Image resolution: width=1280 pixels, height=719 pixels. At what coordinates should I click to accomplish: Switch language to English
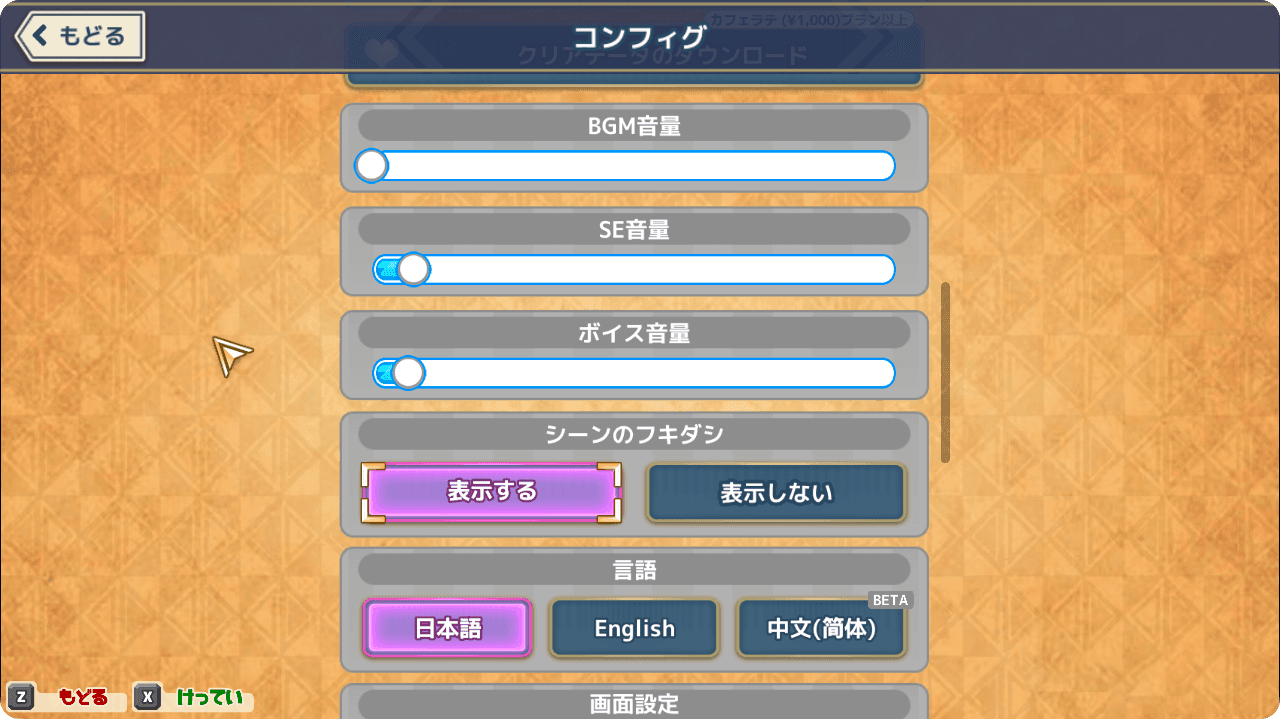[x=634, y=628]
